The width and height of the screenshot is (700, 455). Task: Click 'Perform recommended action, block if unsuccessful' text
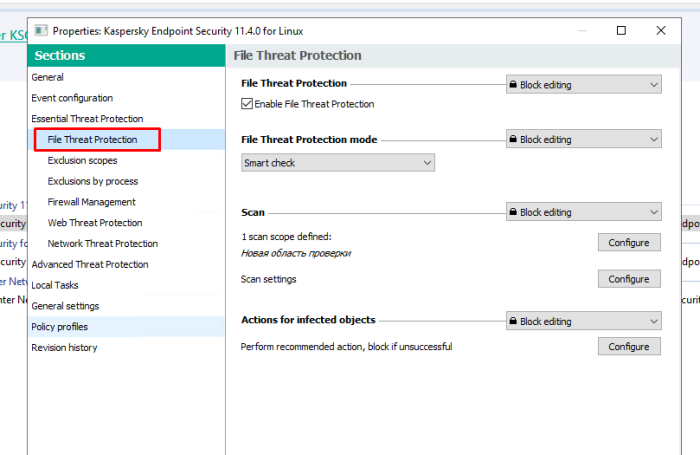(346, 346)
